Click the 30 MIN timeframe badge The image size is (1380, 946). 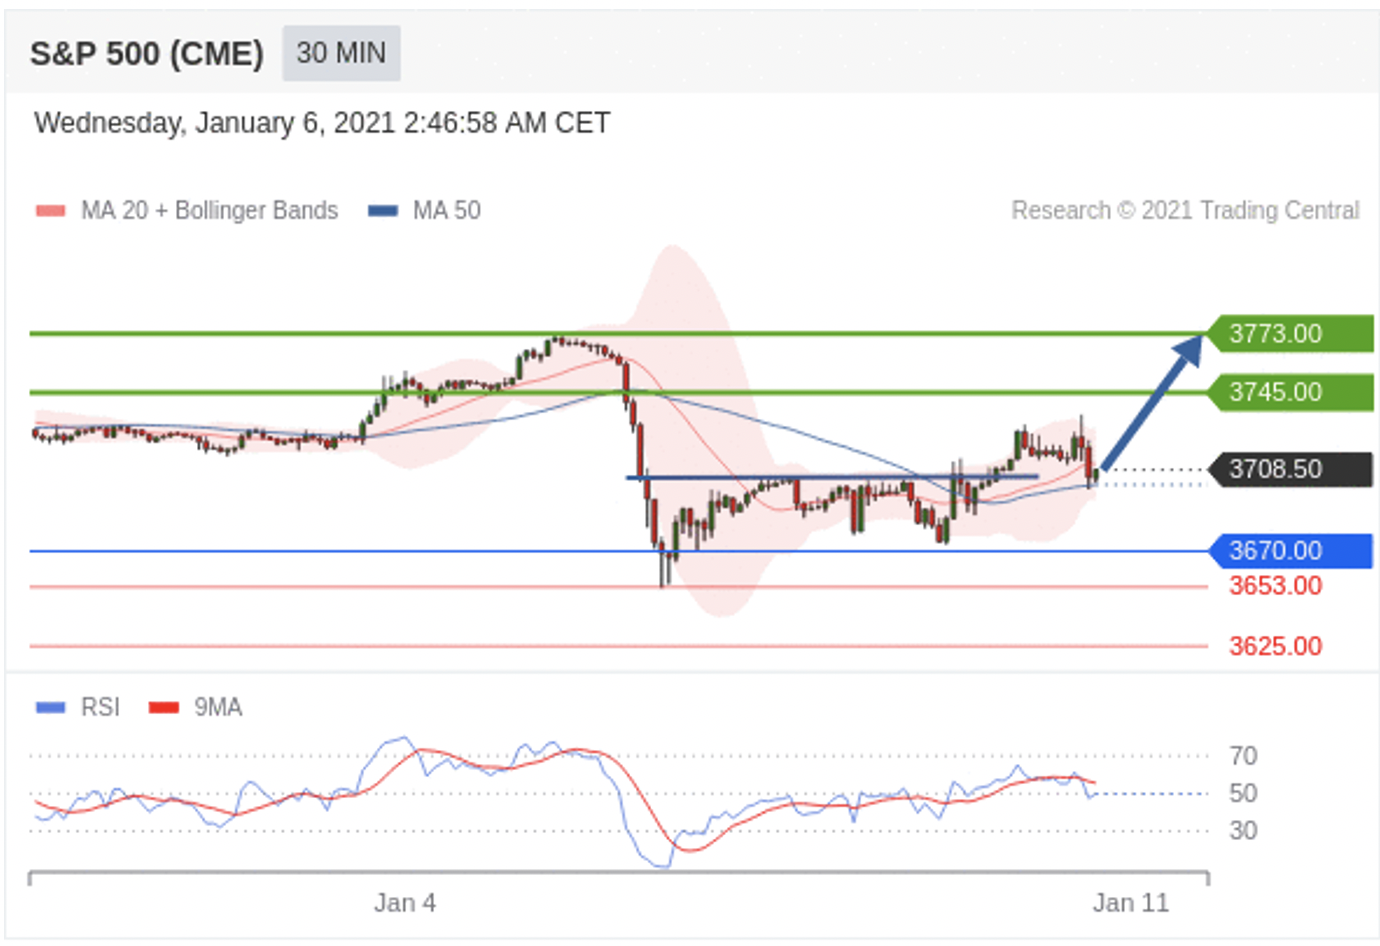(x=341, y=53)
